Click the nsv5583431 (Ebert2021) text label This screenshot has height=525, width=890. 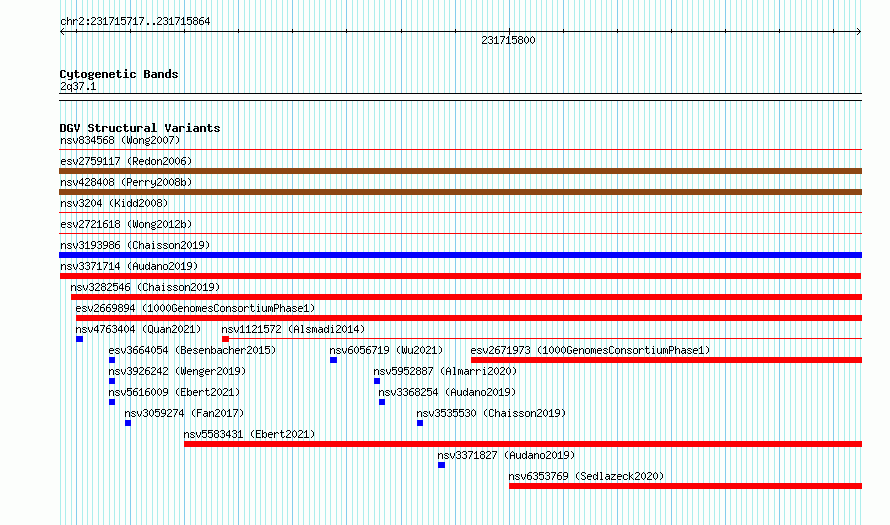click(x=249, y=434)
